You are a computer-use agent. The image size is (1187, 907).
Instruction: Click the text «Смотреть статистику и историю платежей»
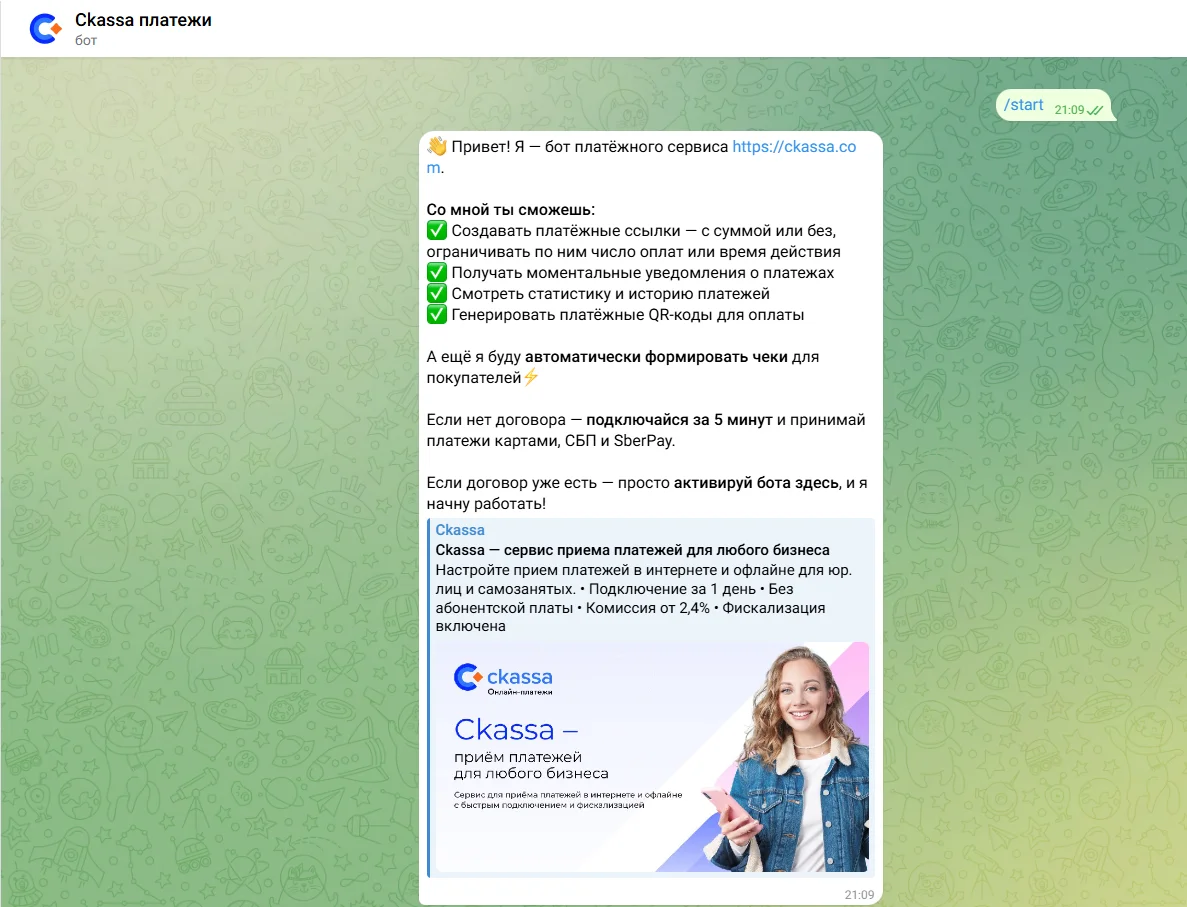[610, 294]
